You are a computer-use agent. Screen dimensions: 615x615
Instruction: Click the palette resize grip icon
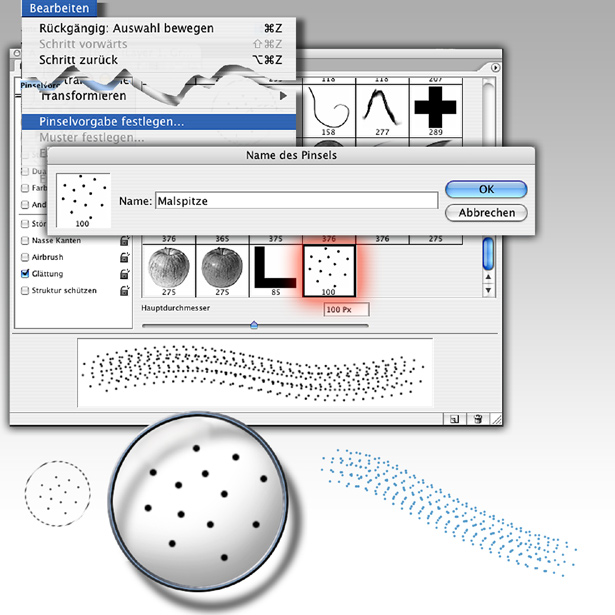[497, 420]
